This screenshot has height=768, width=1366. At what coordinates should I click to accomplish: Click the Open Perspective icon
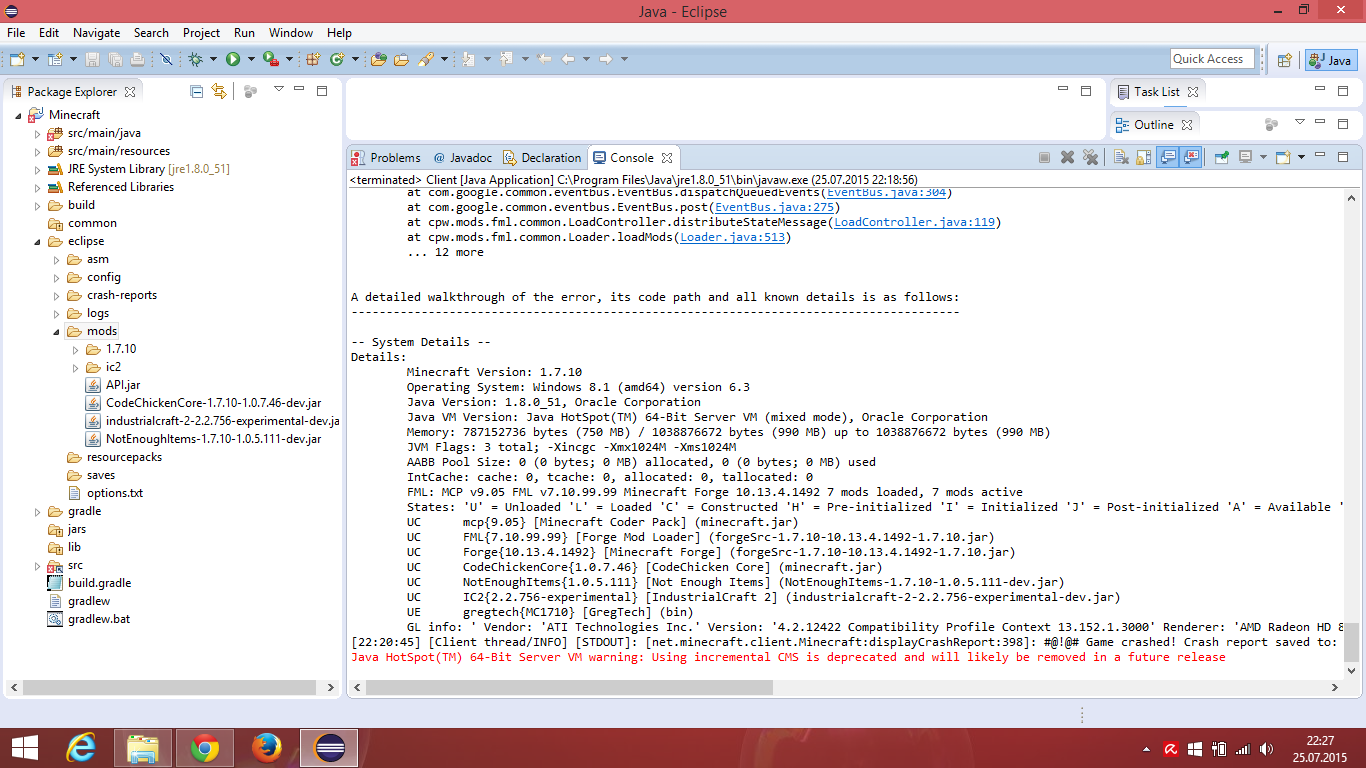tap(1285, 60)
